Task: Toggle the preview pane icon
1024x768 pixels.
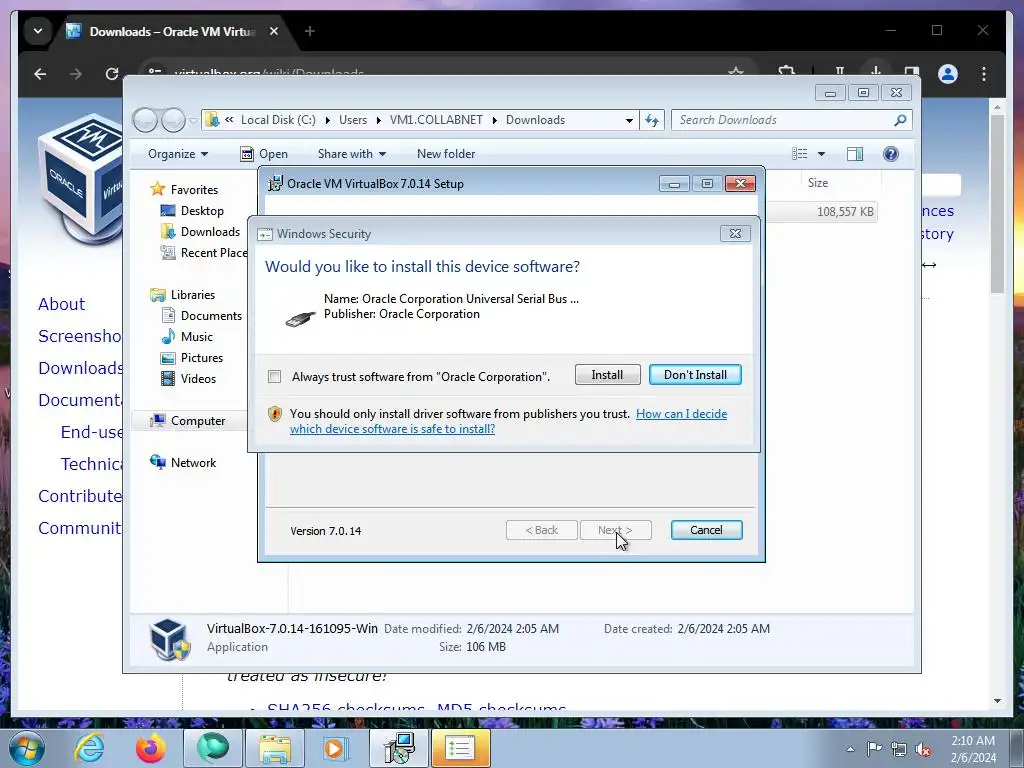Action: [855, 154]
